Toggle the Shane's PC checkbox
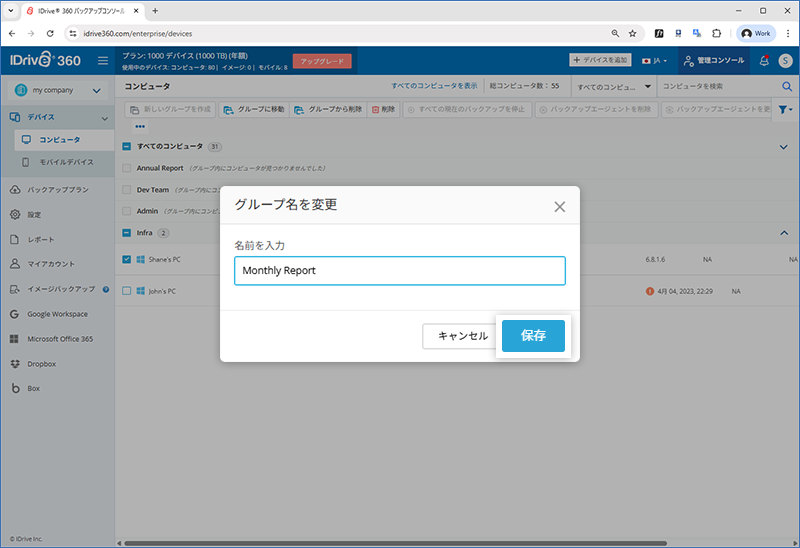This screenshot has height=548, width=800. click(127, 260)
